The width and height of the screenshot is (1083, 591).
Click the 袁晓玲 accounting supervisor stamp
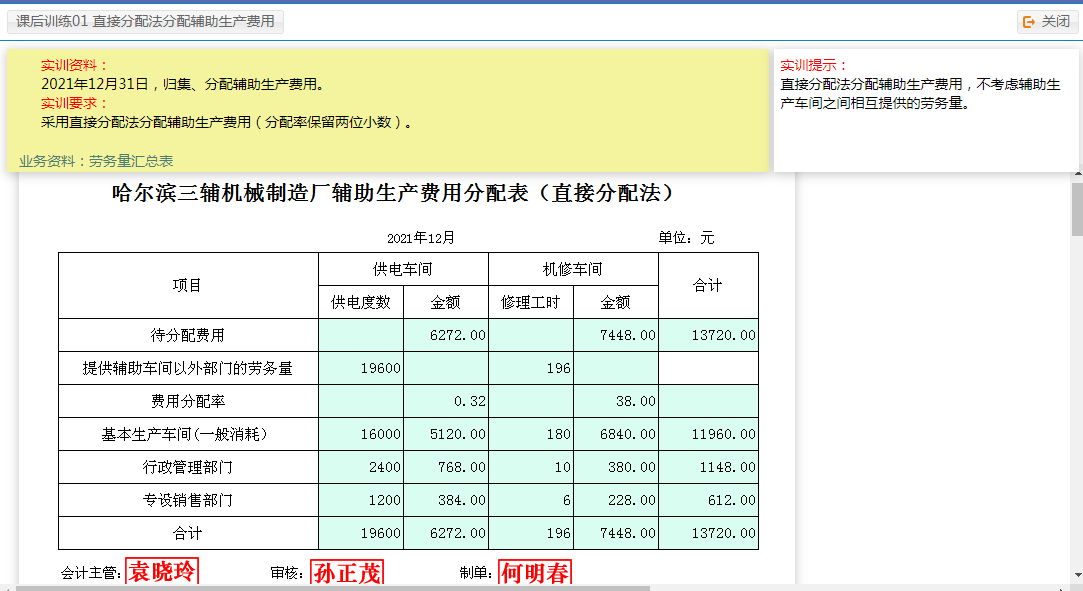point(162,572)
